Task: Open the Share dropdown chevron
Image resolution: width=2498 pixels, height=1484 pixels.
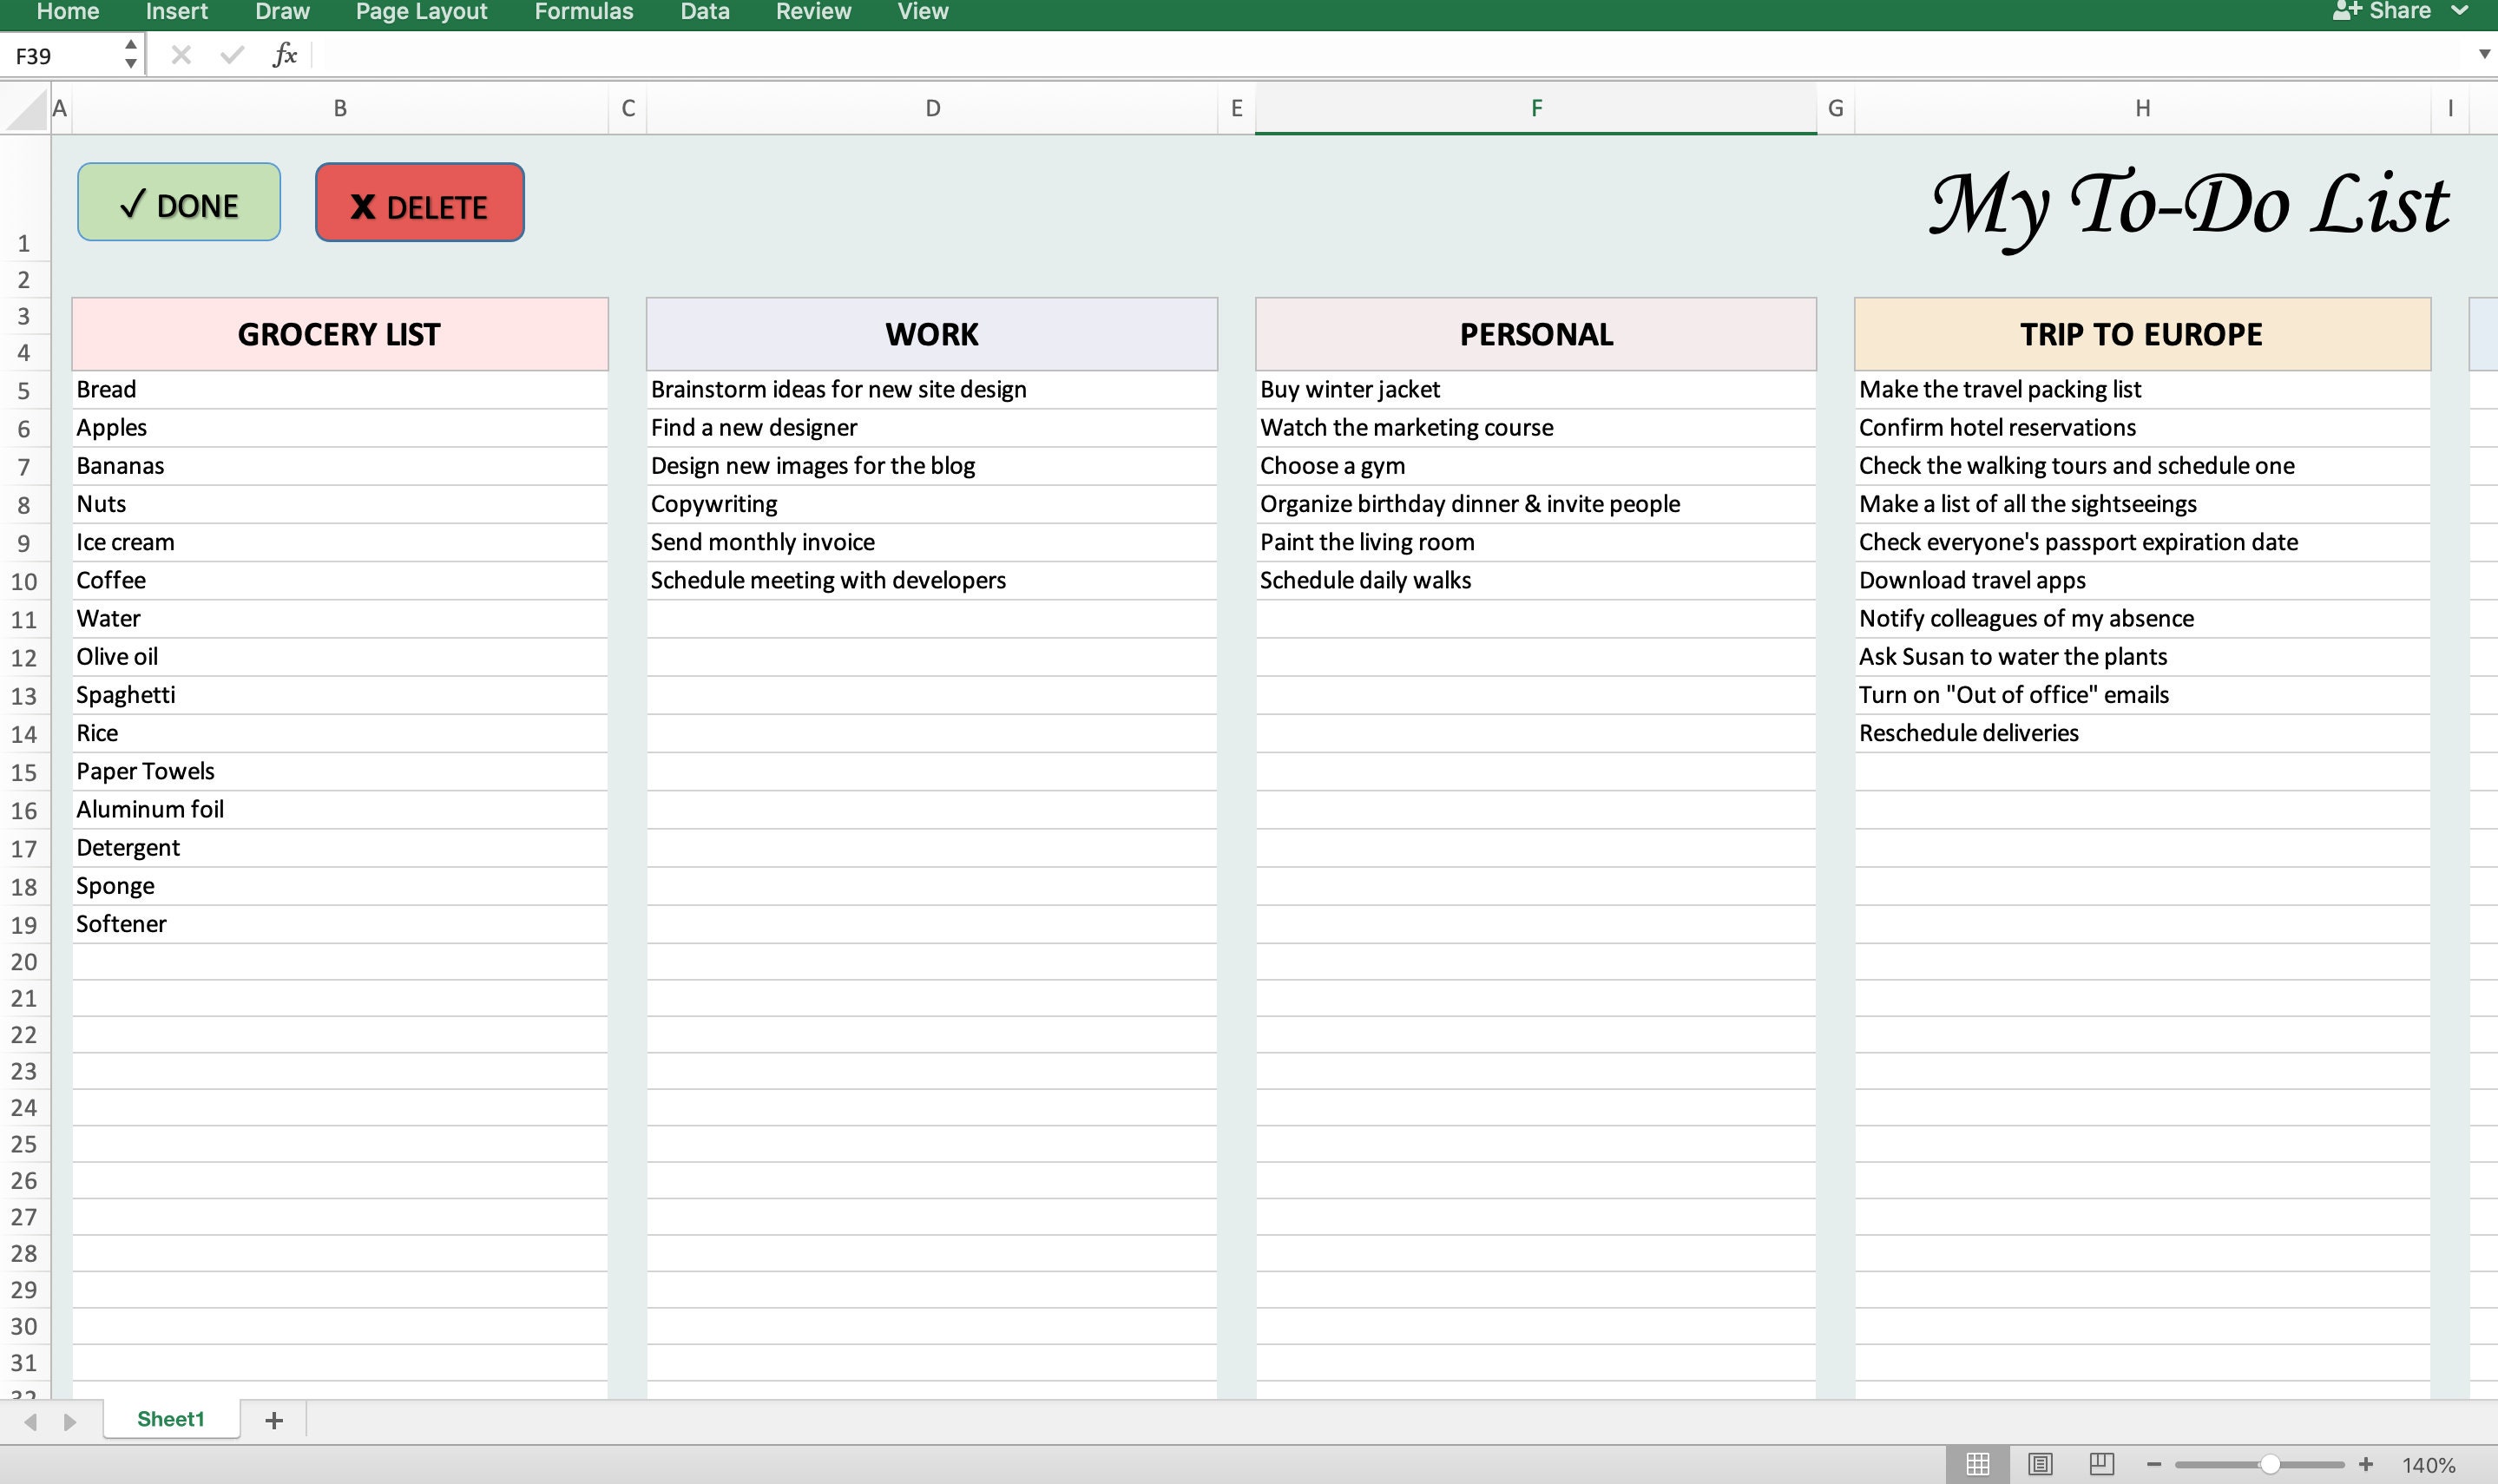Action: [x=2460, y=11]
